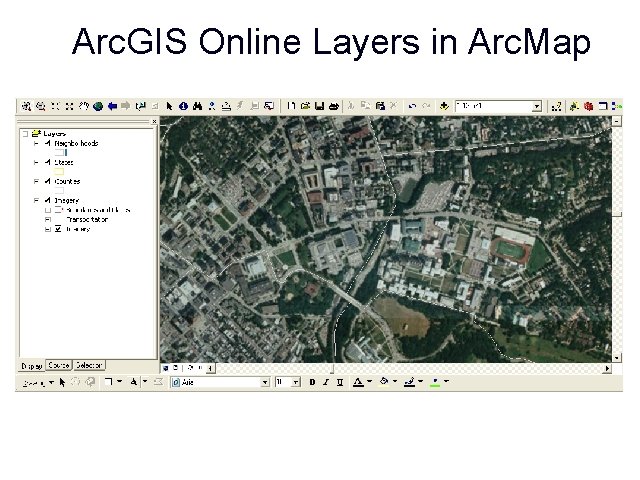The height and width of the screenshot is (480, 640).
Task: Click the Fixed Zoom In button
Action: pos(55,107)
